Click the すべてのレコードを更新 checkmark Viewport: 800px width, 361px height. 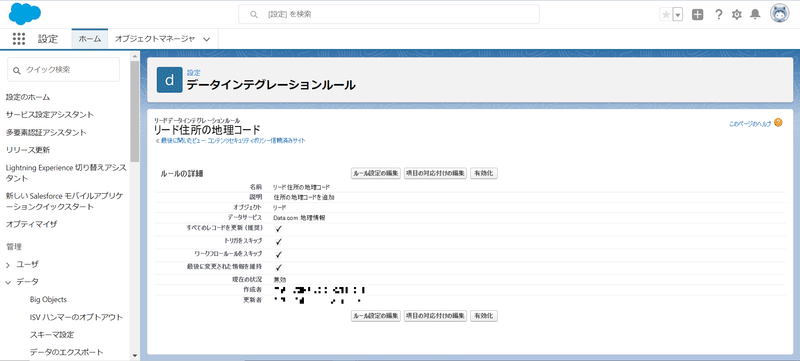279,229
